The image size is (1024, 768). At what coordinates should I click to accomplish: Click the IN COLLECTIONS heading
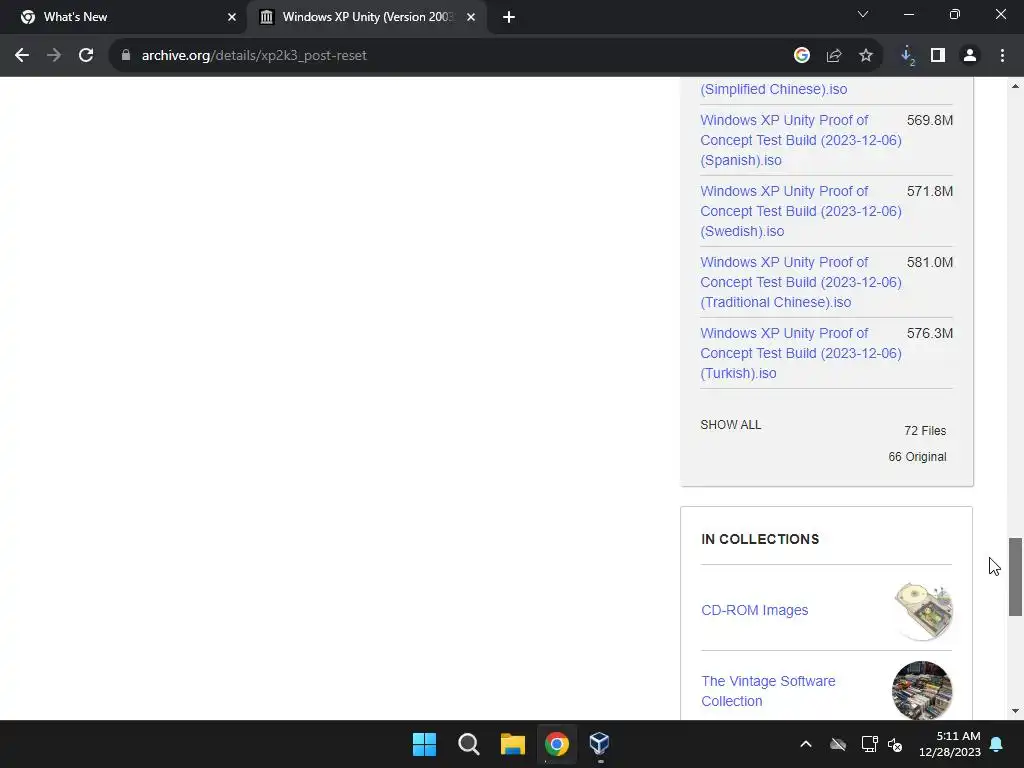point(760,539)
